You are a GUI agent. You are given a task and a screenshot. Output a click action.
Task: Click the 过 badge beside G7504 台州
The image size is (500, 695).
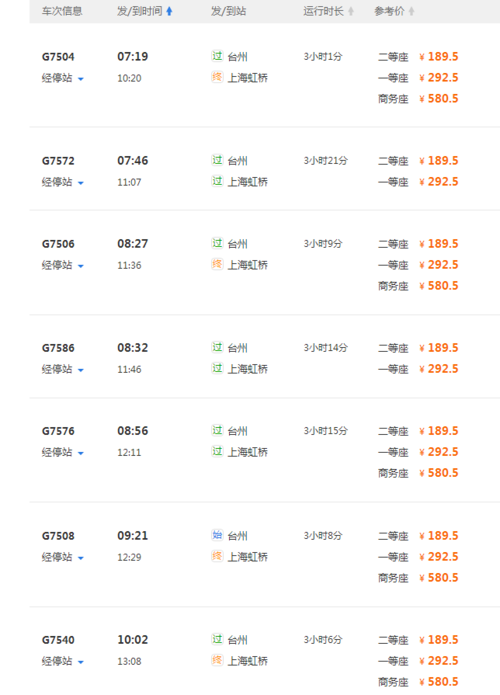[217, 56]
